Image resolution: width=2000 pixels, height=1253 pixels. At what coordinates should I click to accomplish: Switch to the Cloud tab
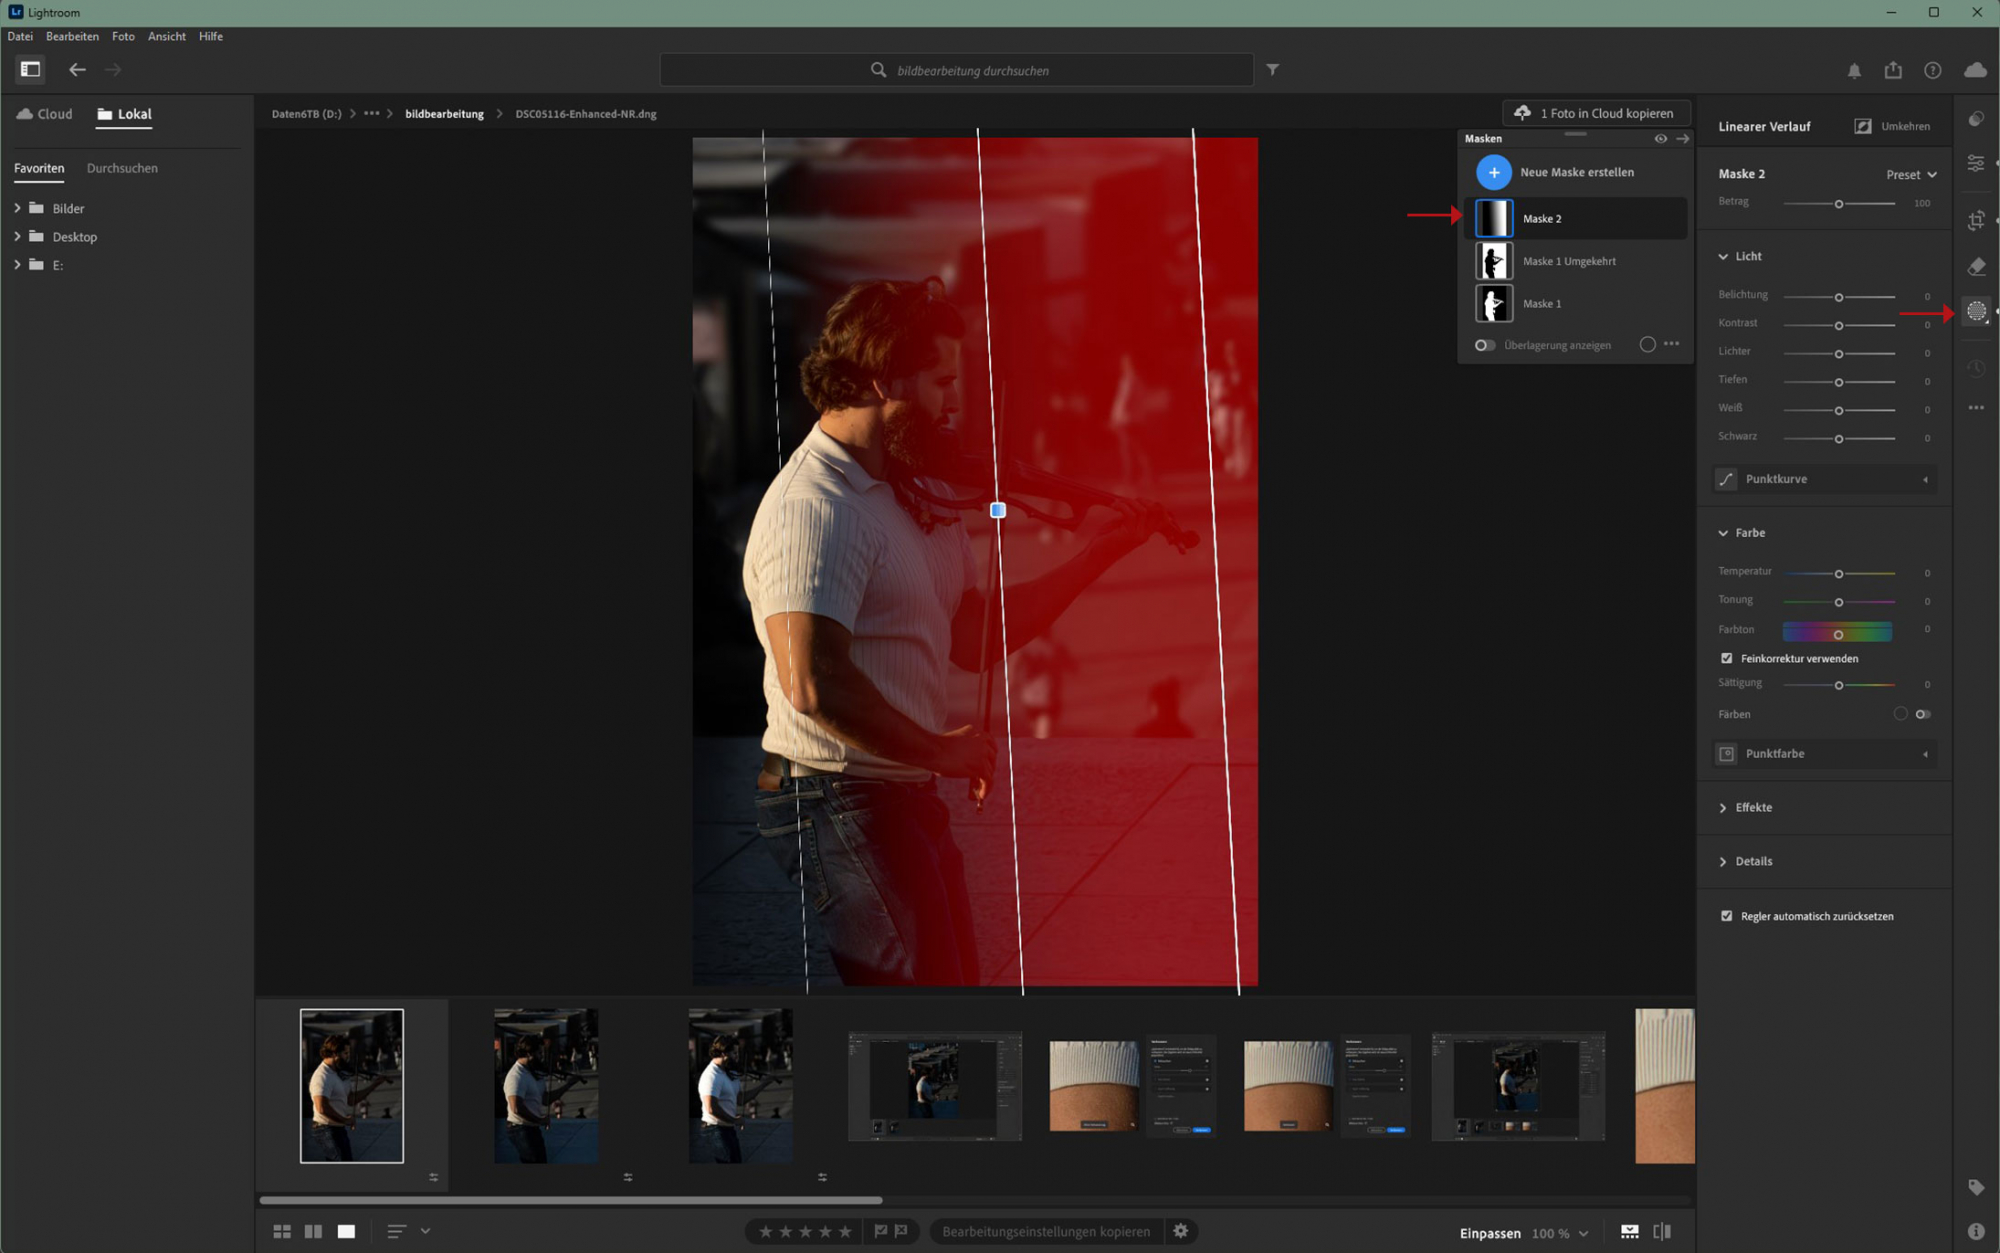(45, 114)
